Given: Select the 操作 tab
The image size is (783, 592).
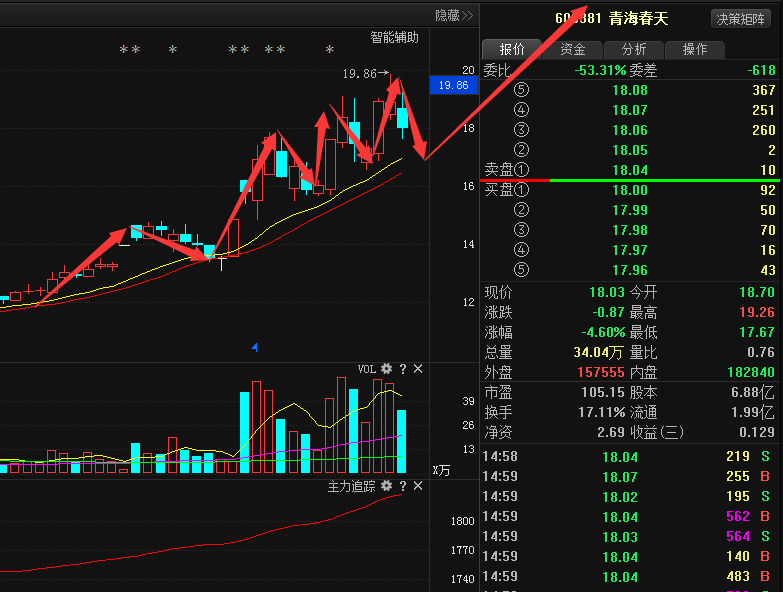Looking at the screenshot, I should point(694,49).
